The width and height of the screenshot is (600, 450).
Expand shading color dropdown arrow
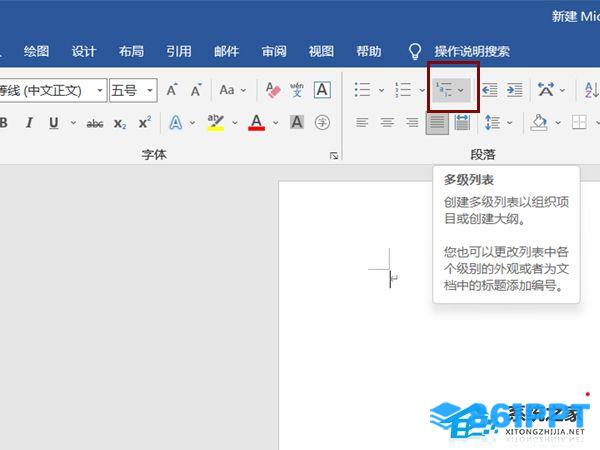pyautogui.click(x=558, y=123)
